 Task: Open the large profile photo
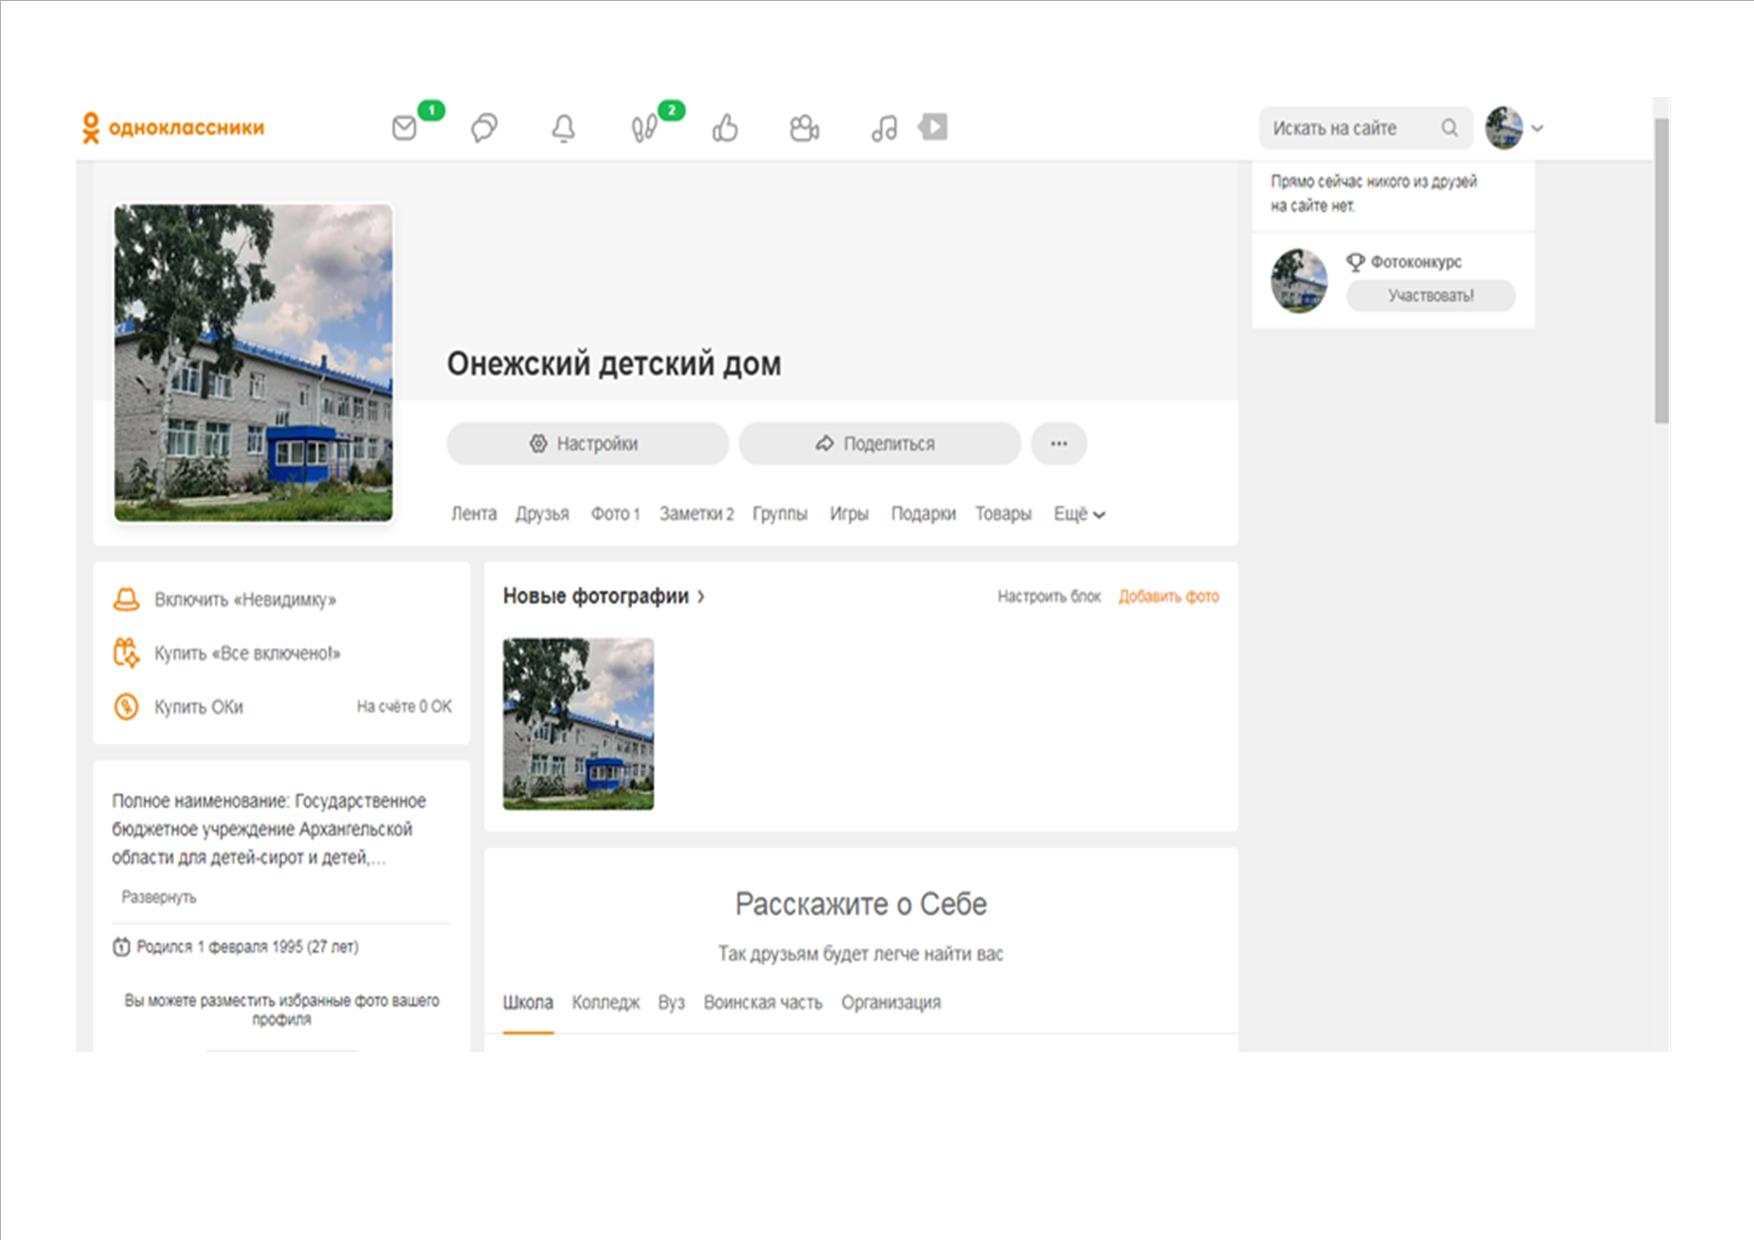tap(253, 363)
